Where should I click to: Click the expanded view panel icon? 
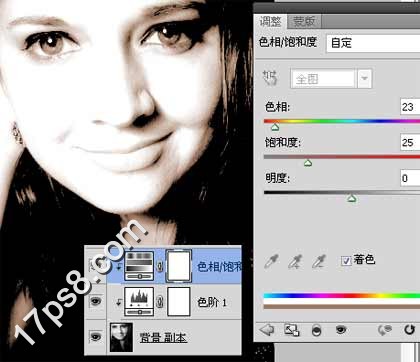coord(291,330)
